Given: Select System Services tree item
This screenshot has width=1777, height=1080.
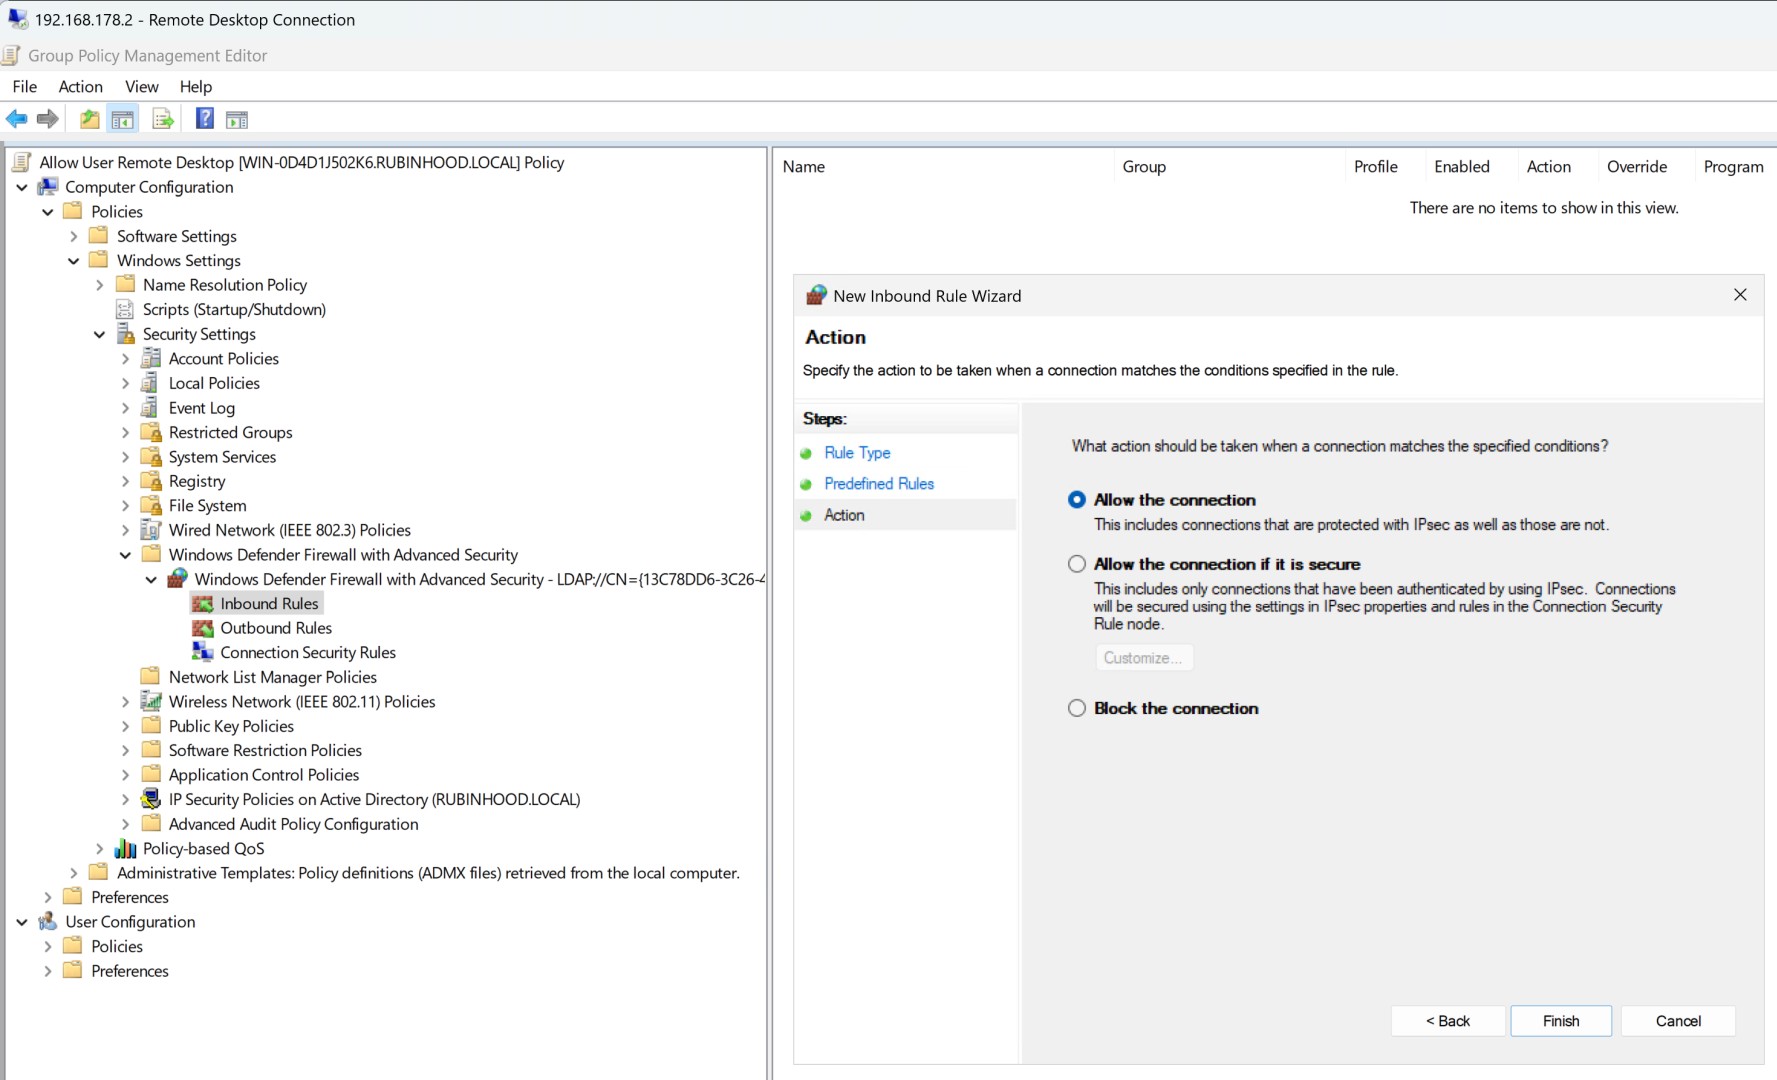Looking at the screenshot, I should tap(222, 457).
